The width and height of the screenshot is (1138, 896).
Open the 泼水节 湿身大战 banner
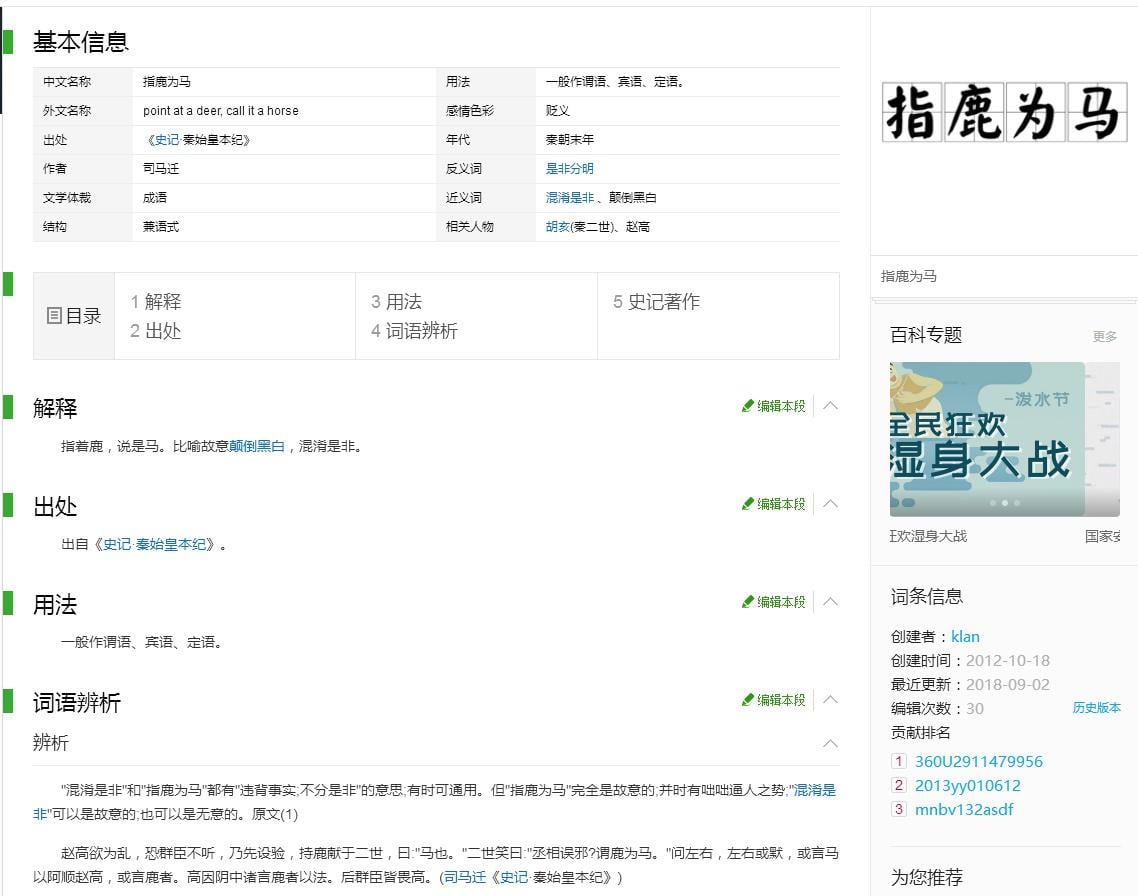[987, 439]
